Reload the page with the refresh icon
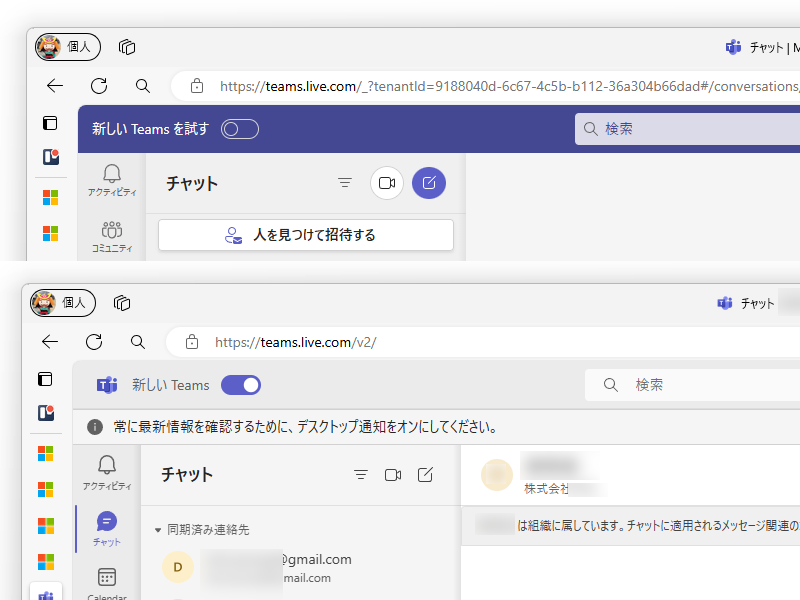Screen dimensions: 800x600 (x=98, y=86)
